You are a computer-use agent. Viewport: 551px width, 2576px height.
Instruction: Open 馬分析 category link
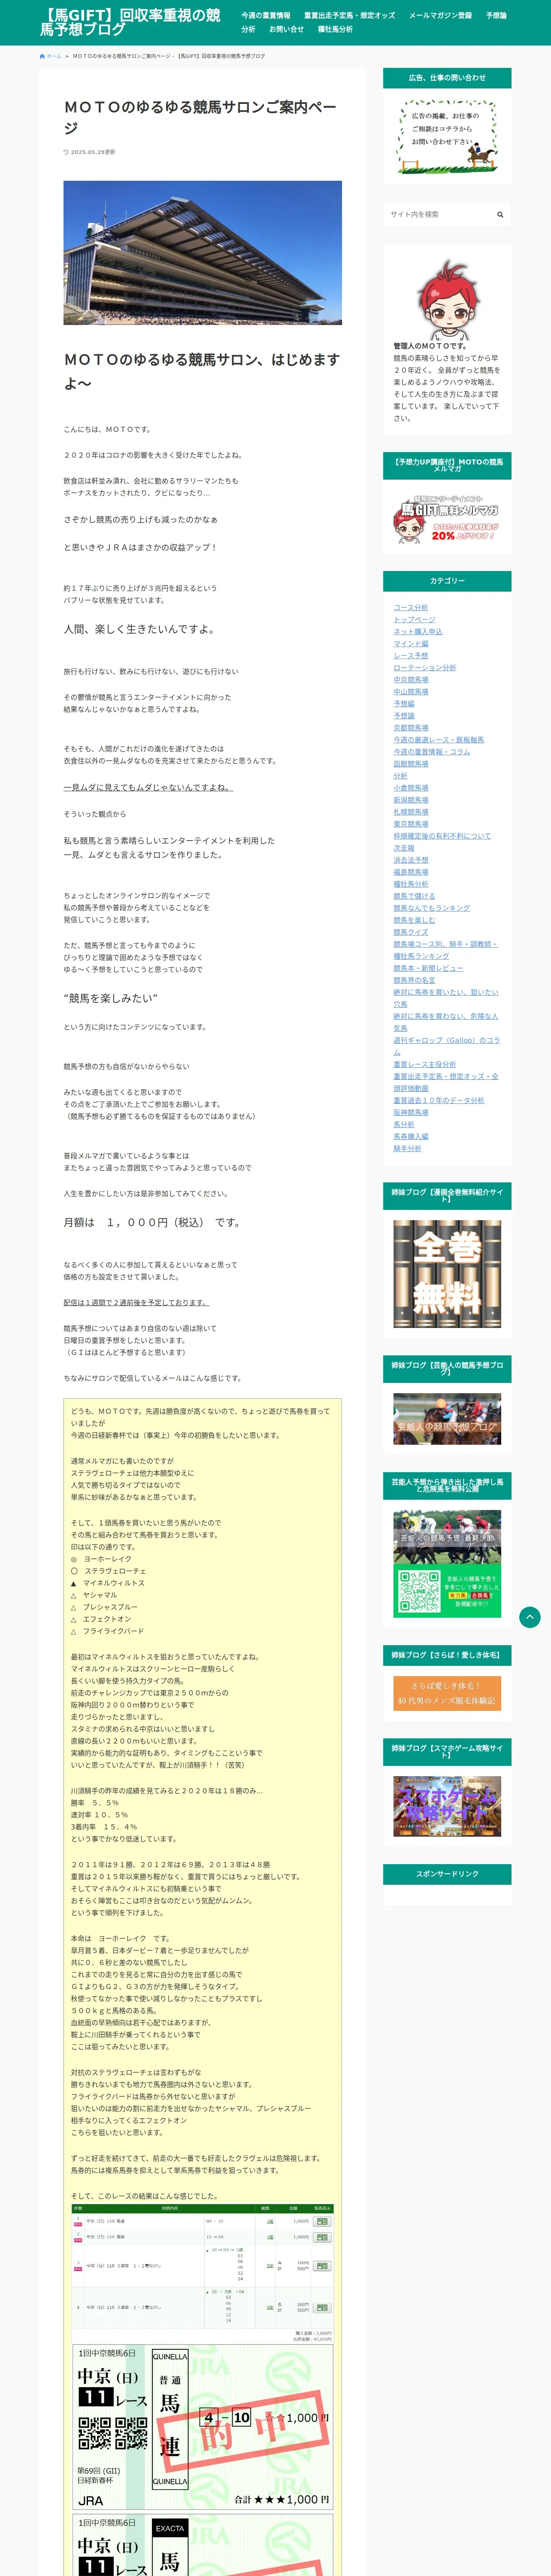(x=403, y=1124)
